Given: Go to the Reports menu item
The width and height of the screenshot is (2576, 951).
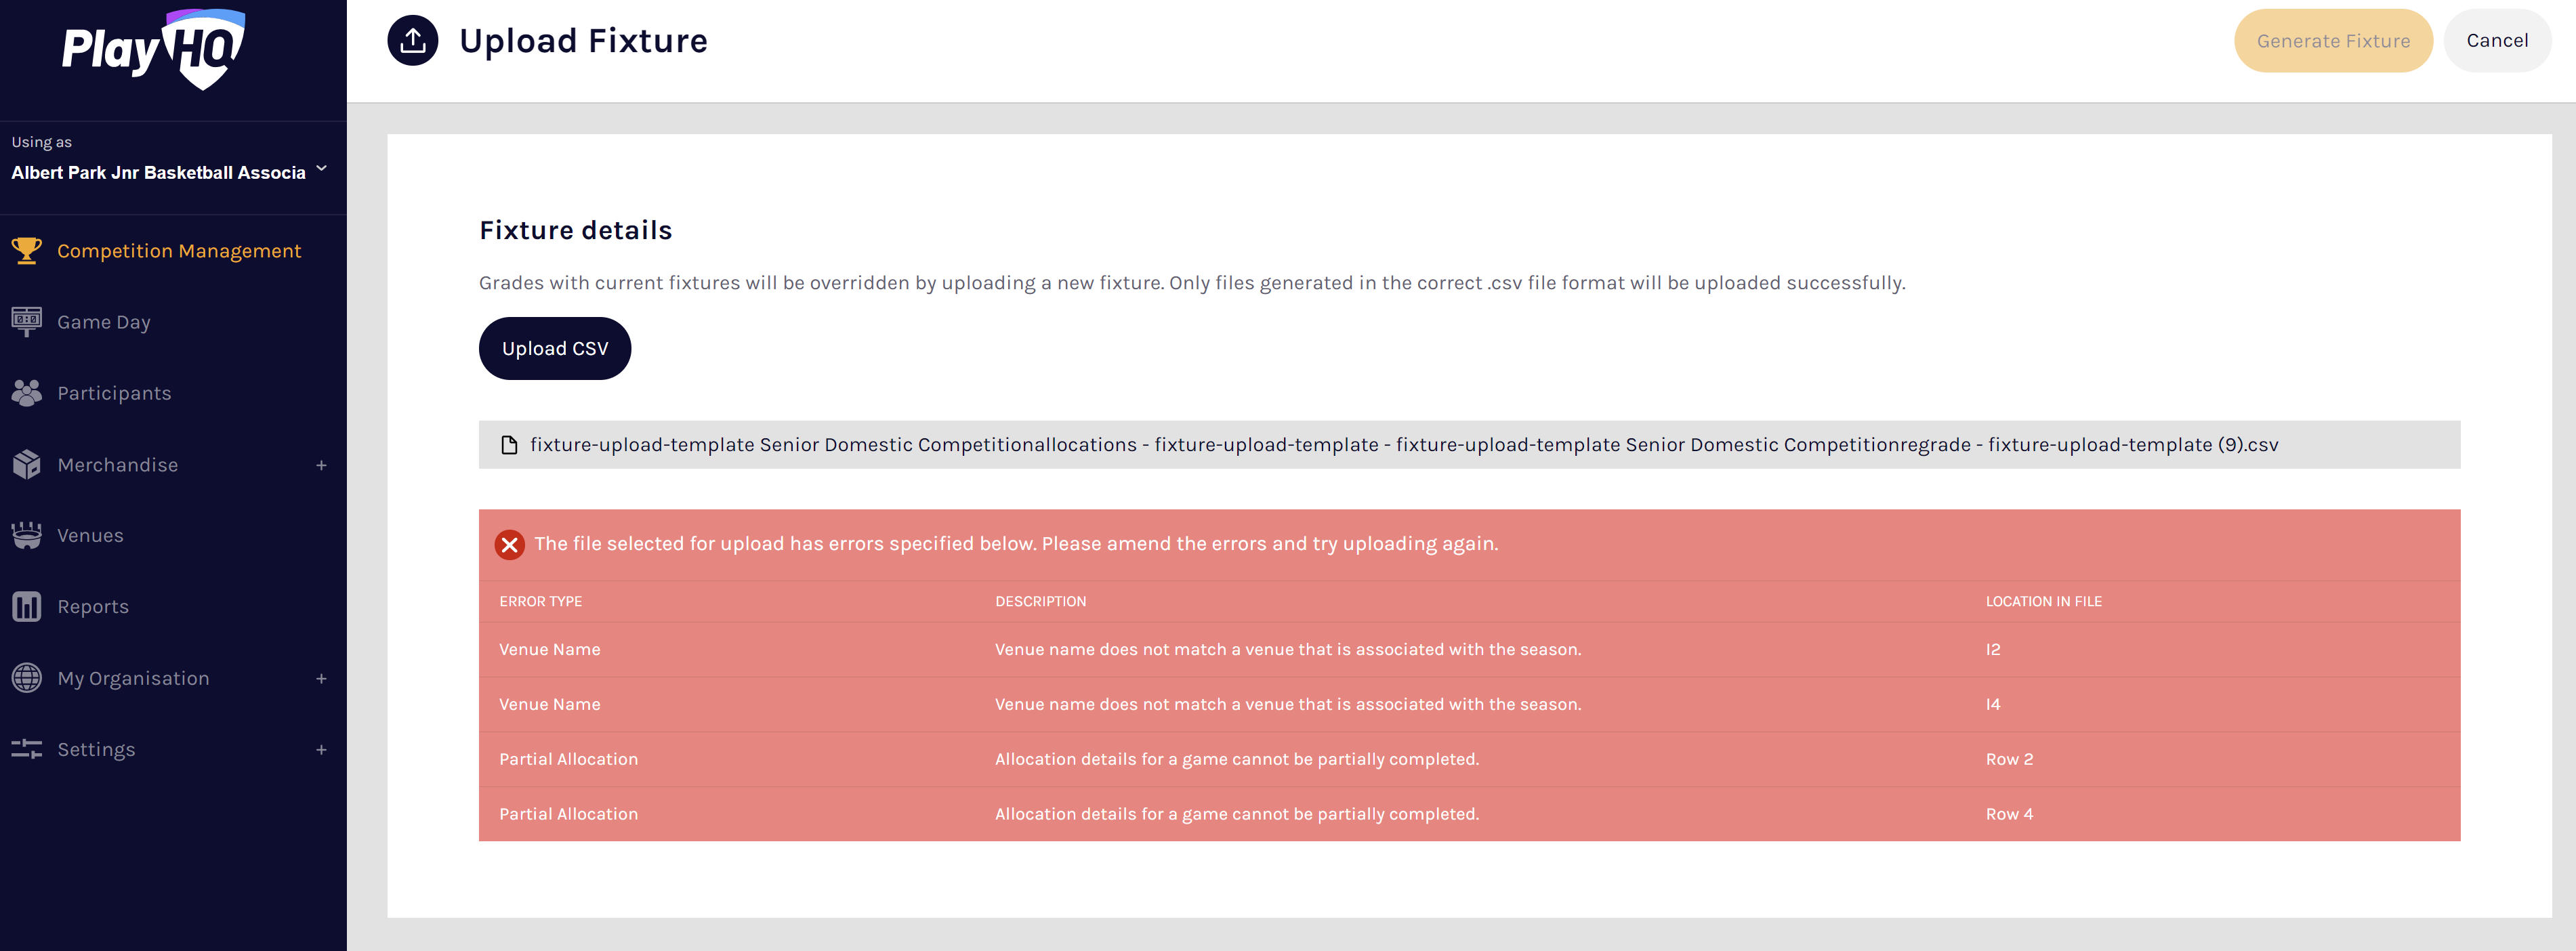Looking at the screenshot, I should (x=93, y=607).
